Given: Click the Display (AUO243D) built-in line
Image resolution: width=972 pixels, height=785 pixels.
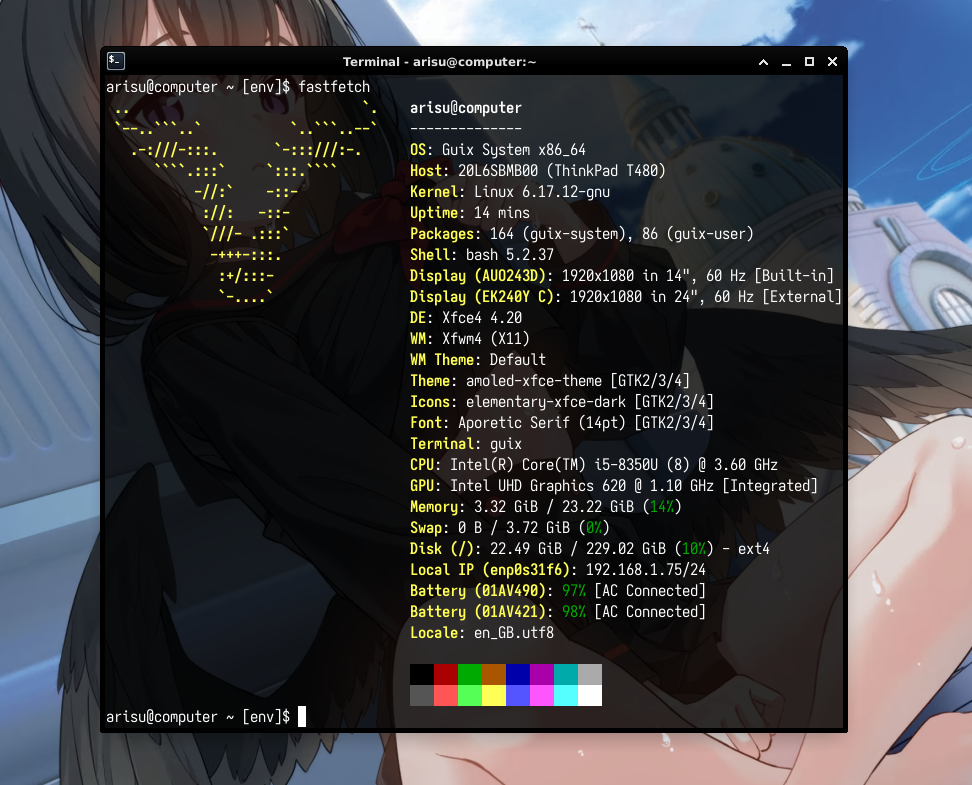Looking at the screenshot, I should [x=622, y=276].
